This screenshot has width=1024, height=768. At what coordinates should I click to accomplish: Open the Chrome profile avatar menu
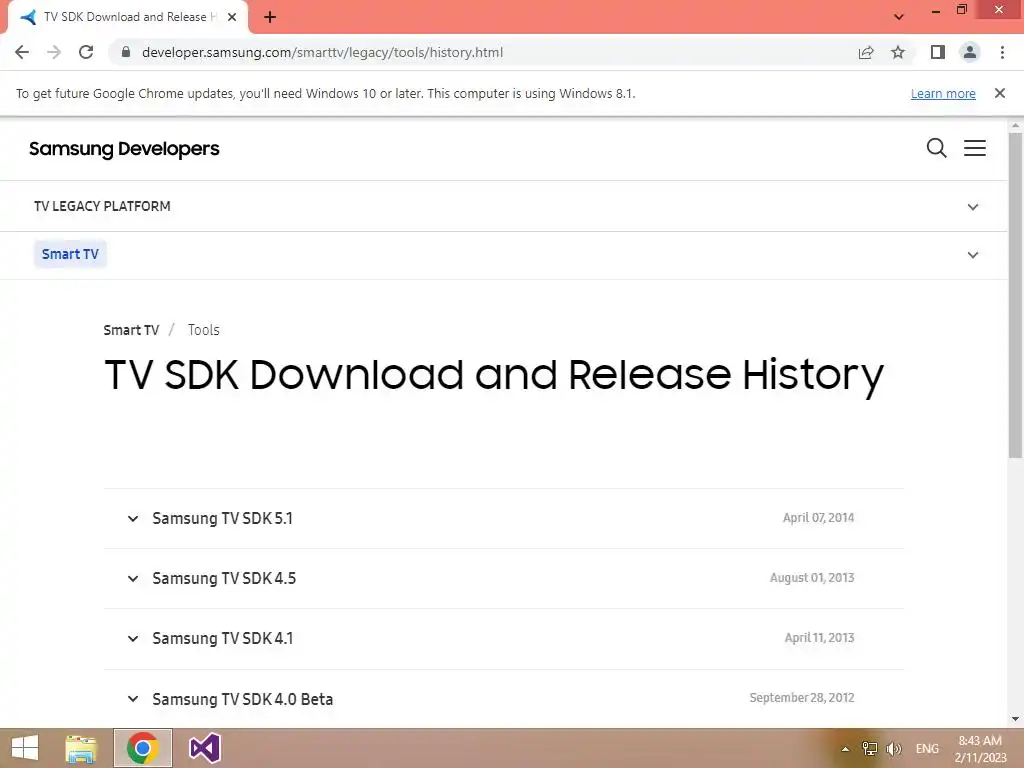tap(970, 52)
